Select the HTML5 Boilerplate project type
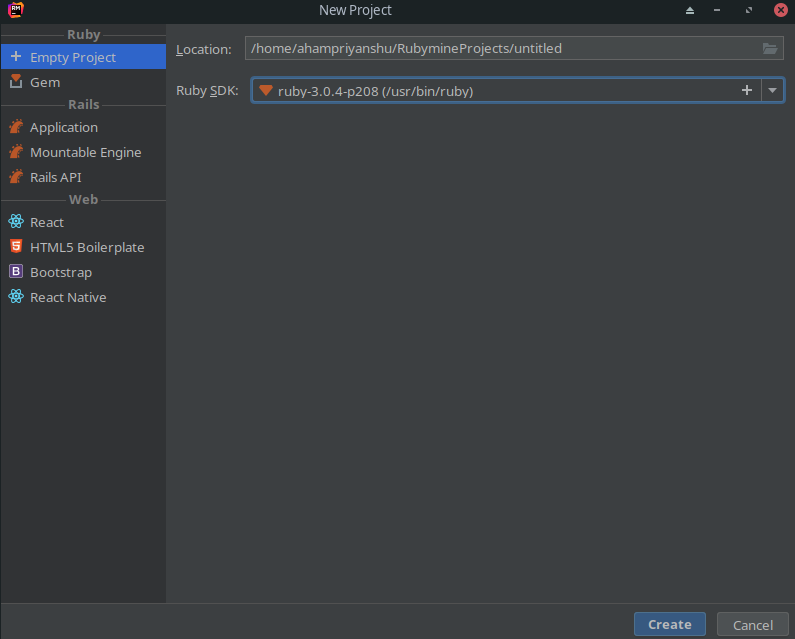Image resolution: width=795 pixels, height=639 pixels. [x=83, y=247]
